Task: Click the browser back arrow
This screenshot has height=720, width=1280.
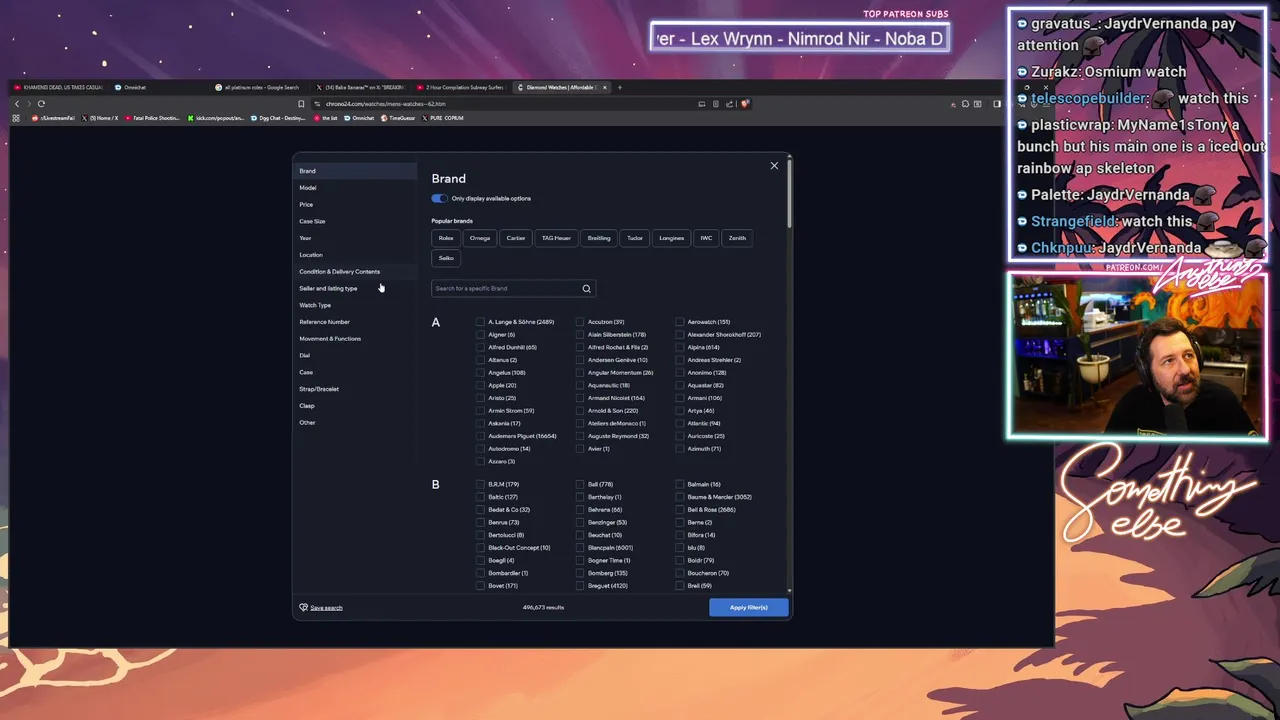Action: 16,104
